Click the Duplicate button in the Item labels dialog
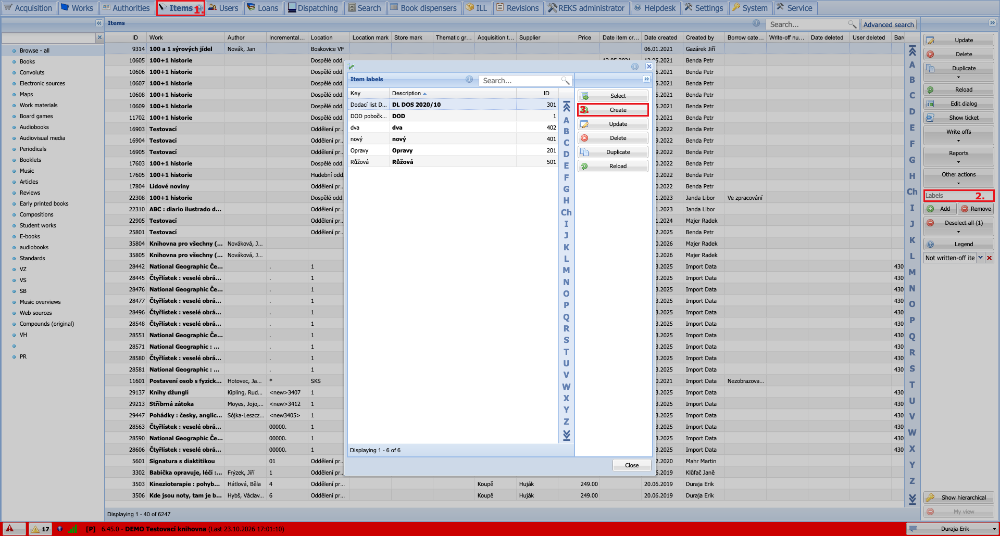This screenshot has height=536, width=1000. pyautogui.click(x=613, y=152)
